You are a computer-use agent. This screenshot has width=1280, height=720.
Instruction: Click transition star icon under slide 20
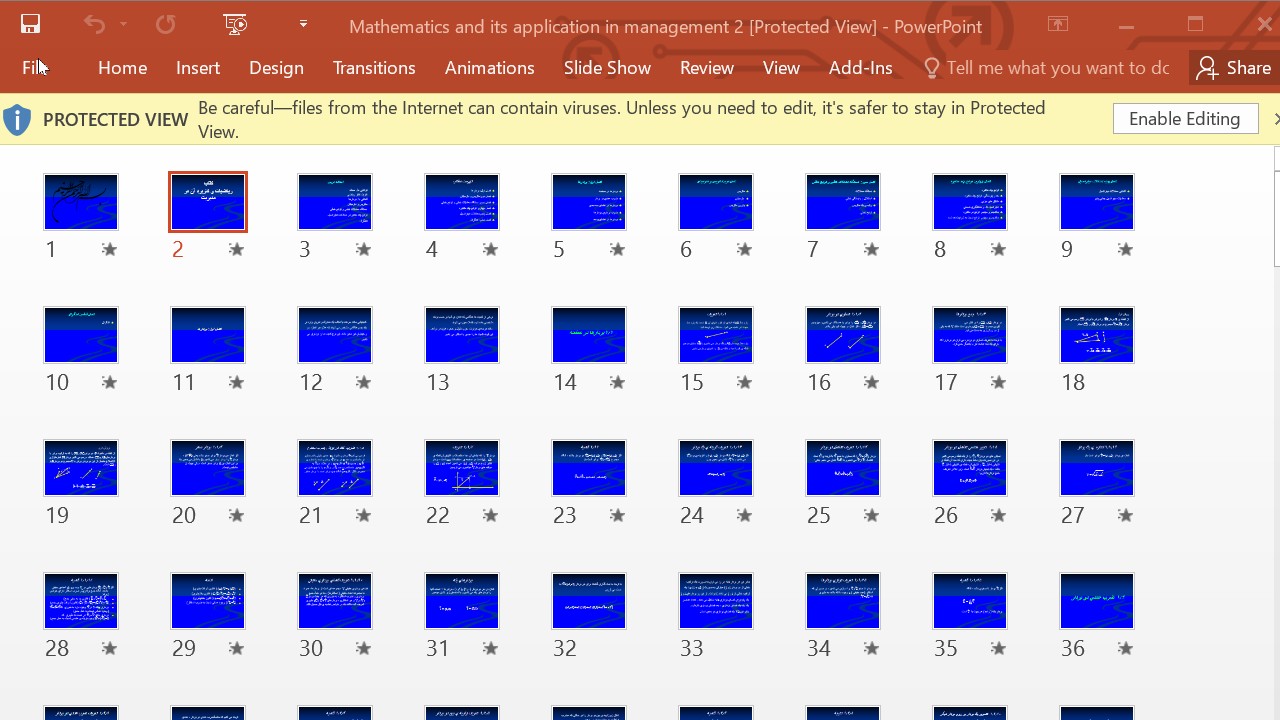pos(236,515)
